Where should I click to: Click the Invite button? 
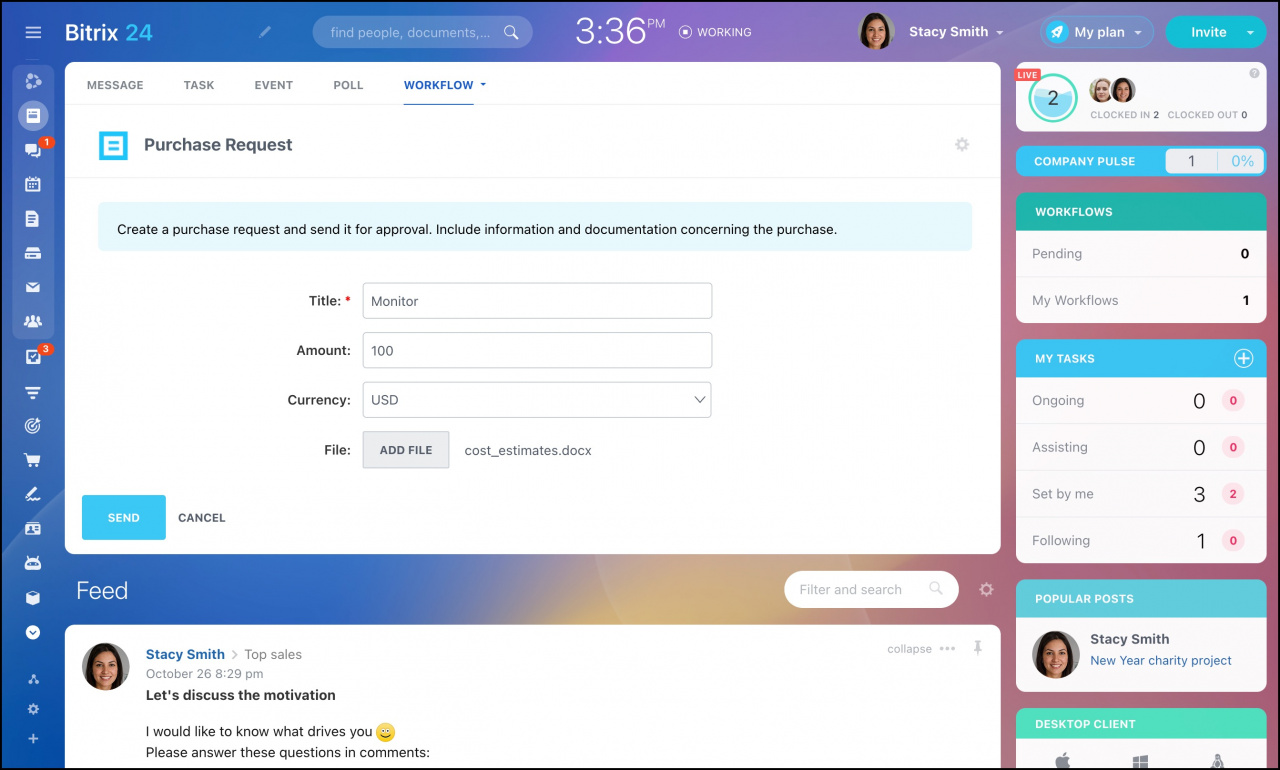tap(1208, 32)
